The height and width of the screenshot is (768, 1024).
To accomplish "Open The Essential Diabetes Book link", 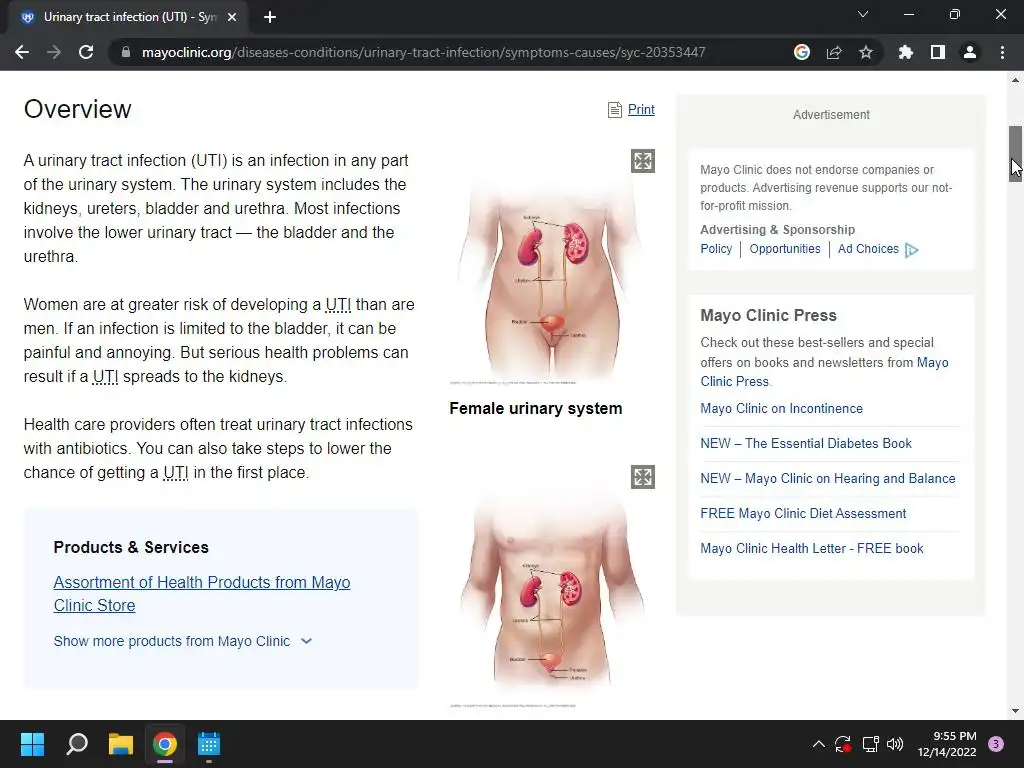I will tap(805, 443).
